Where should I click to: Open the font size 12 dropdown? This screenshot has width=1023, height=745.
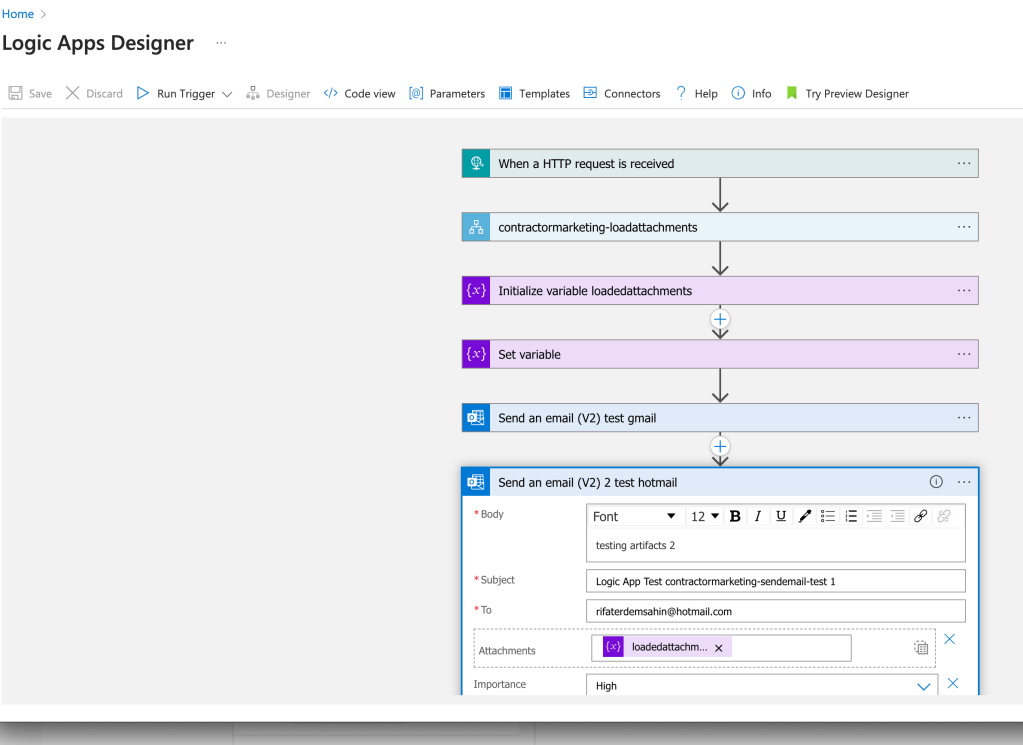705,516
